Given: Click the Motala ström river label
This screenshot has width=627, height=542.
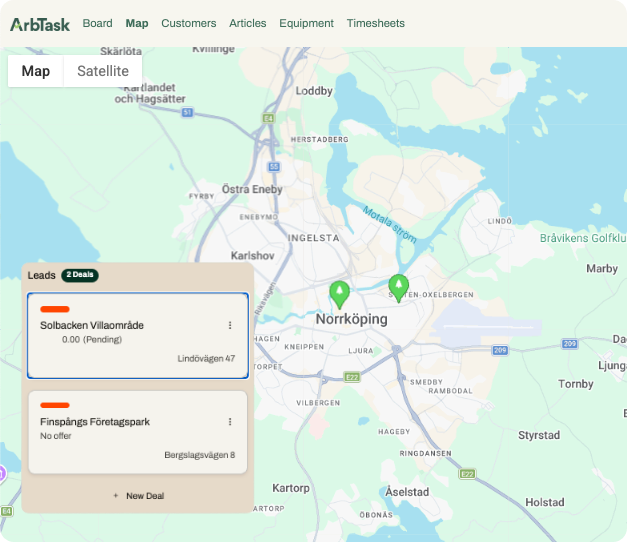Looking at the screenshot, I should pos(390,224).
